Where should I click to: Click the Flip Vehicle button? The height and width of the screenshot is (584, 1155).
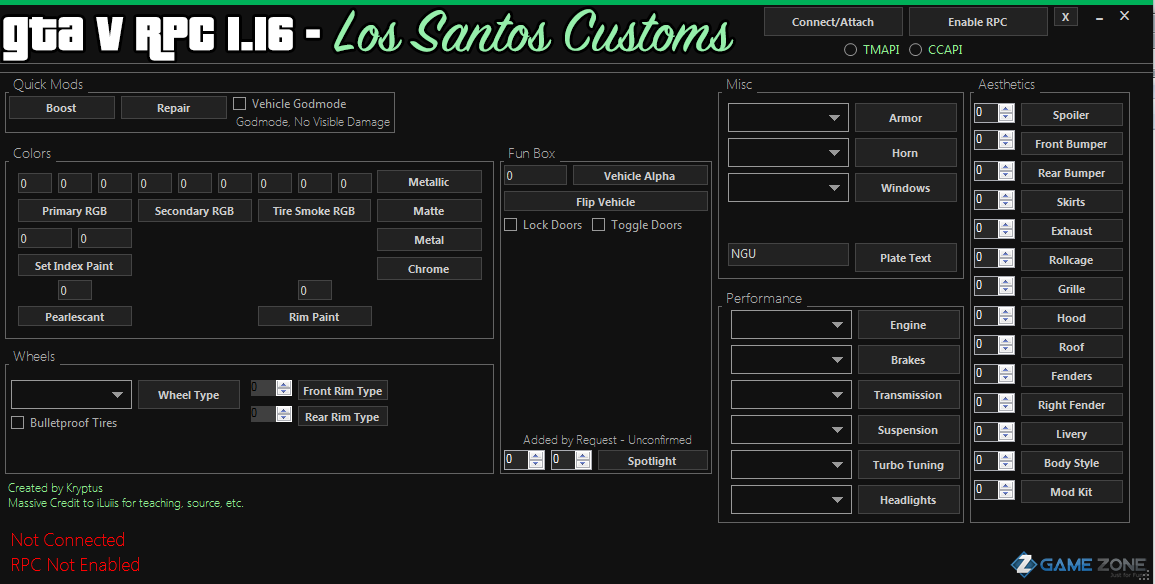[605, 202]
